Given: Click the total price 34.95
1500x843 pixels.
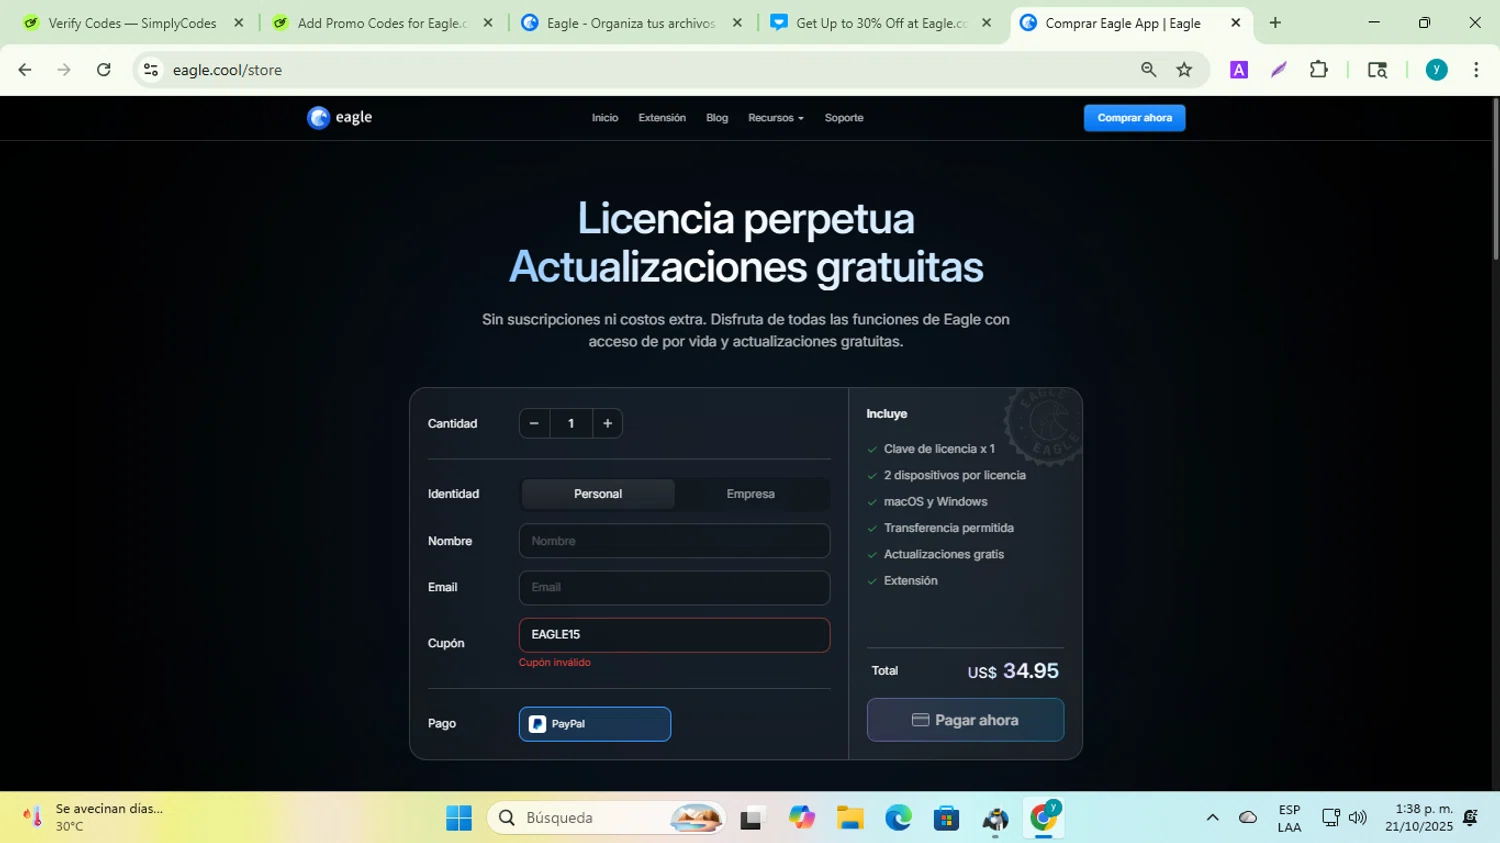Looking at the screenshot, I should tap(1031, 671).
